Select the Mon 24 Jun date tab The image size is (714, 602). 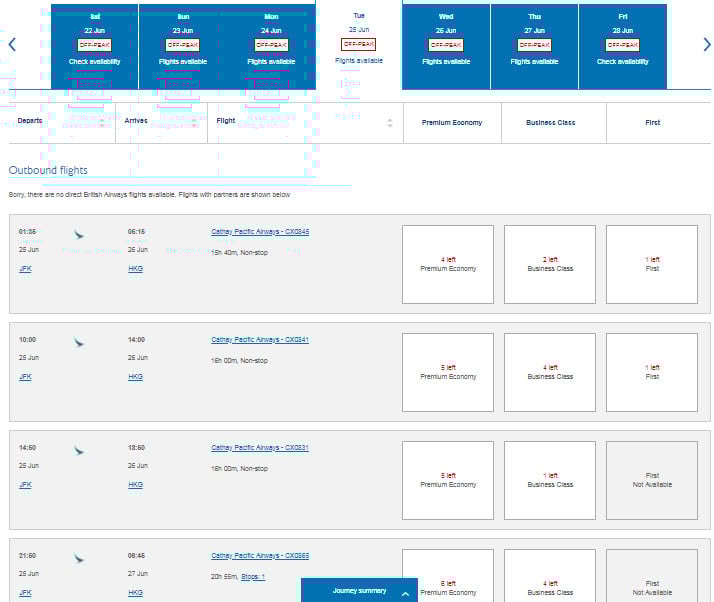271,47
